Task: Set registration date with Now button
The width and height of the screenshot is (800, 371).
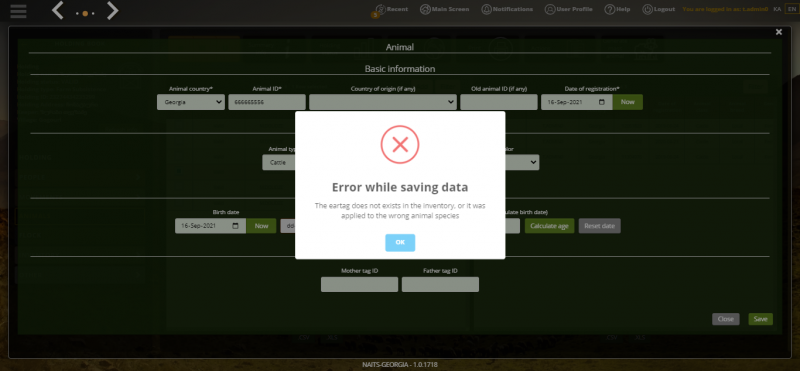Action: pos(628,102)
